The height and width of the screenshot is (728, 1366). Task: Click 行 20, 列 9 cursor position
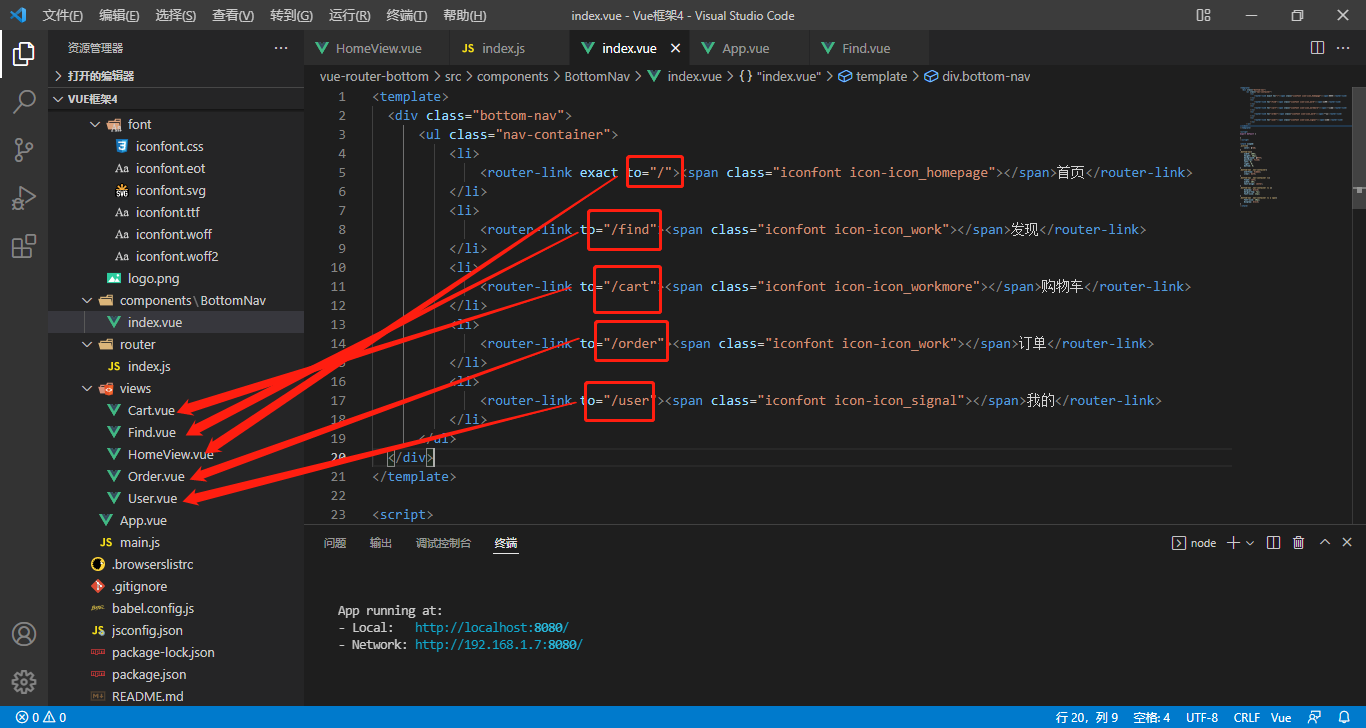[x=1087, y=718]
